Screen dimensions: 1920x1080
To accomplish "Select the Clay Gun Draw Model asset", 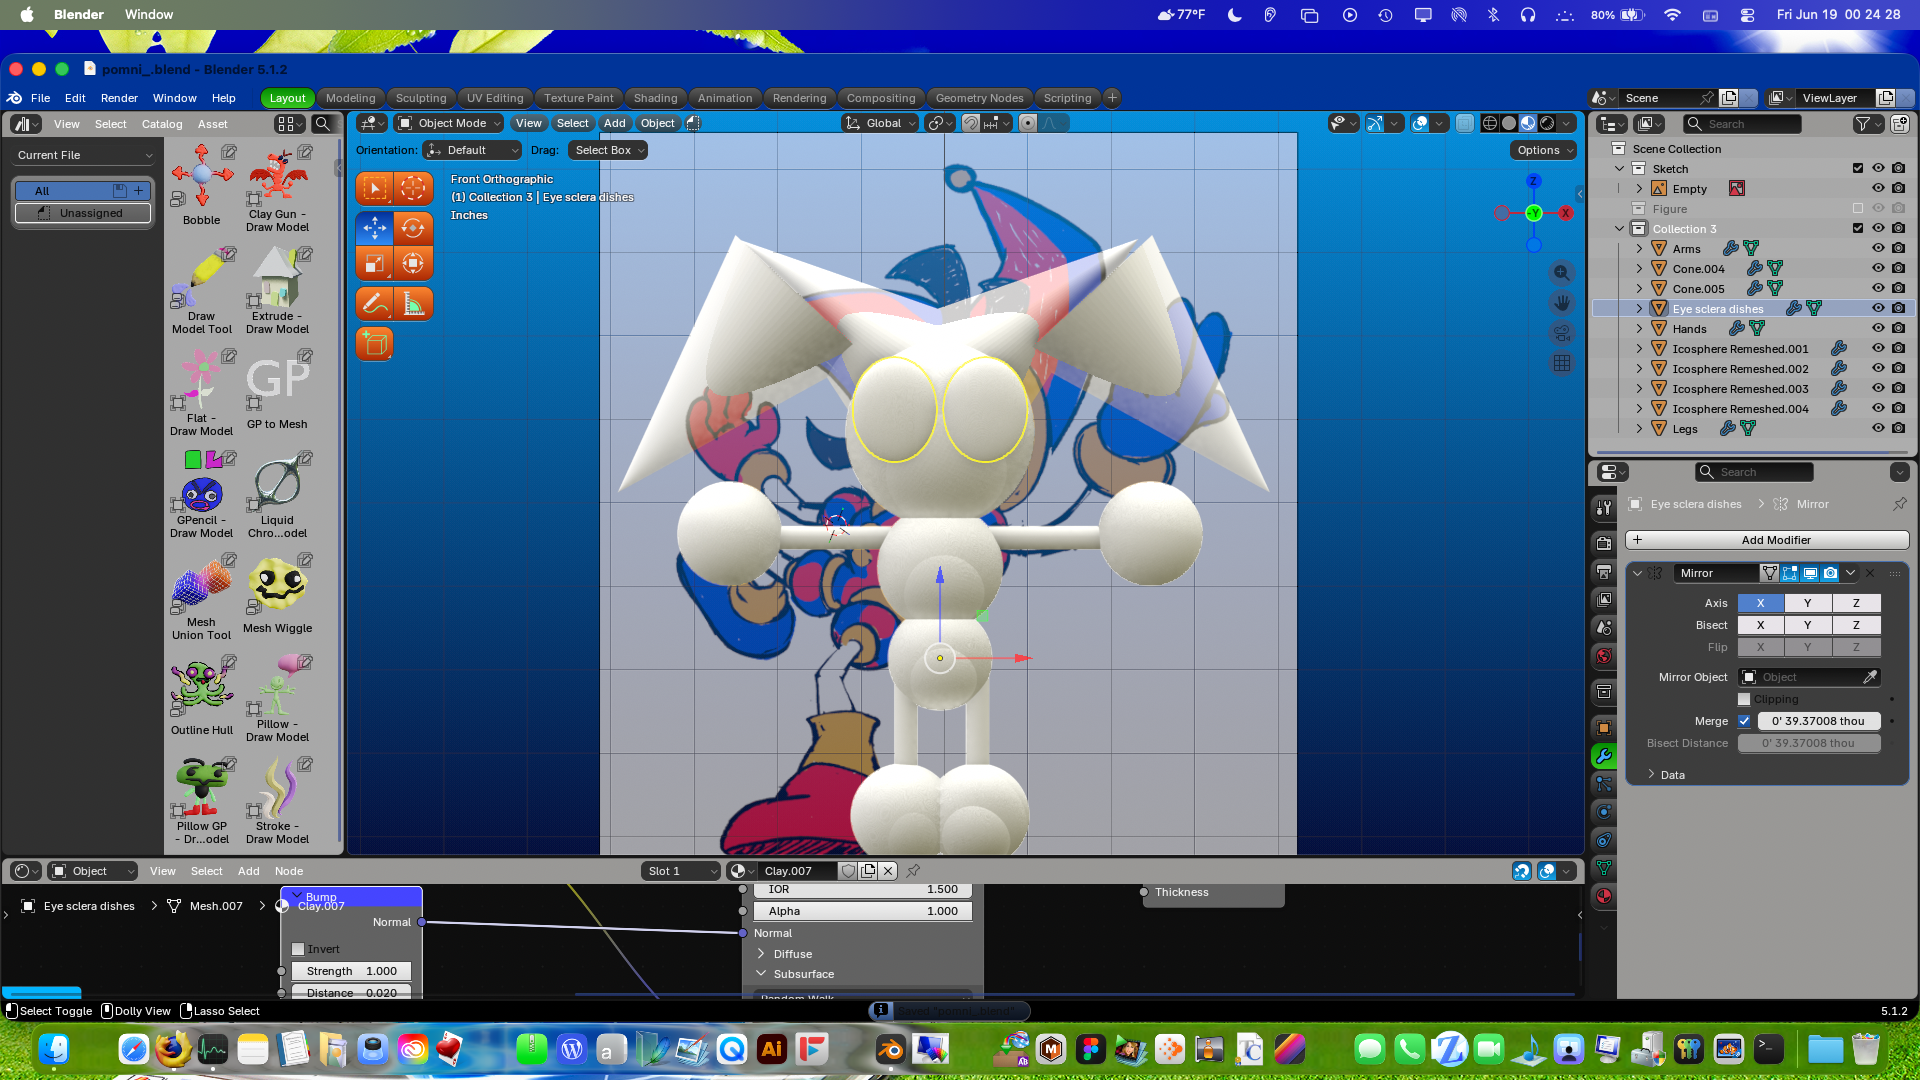I will [278, 189].
